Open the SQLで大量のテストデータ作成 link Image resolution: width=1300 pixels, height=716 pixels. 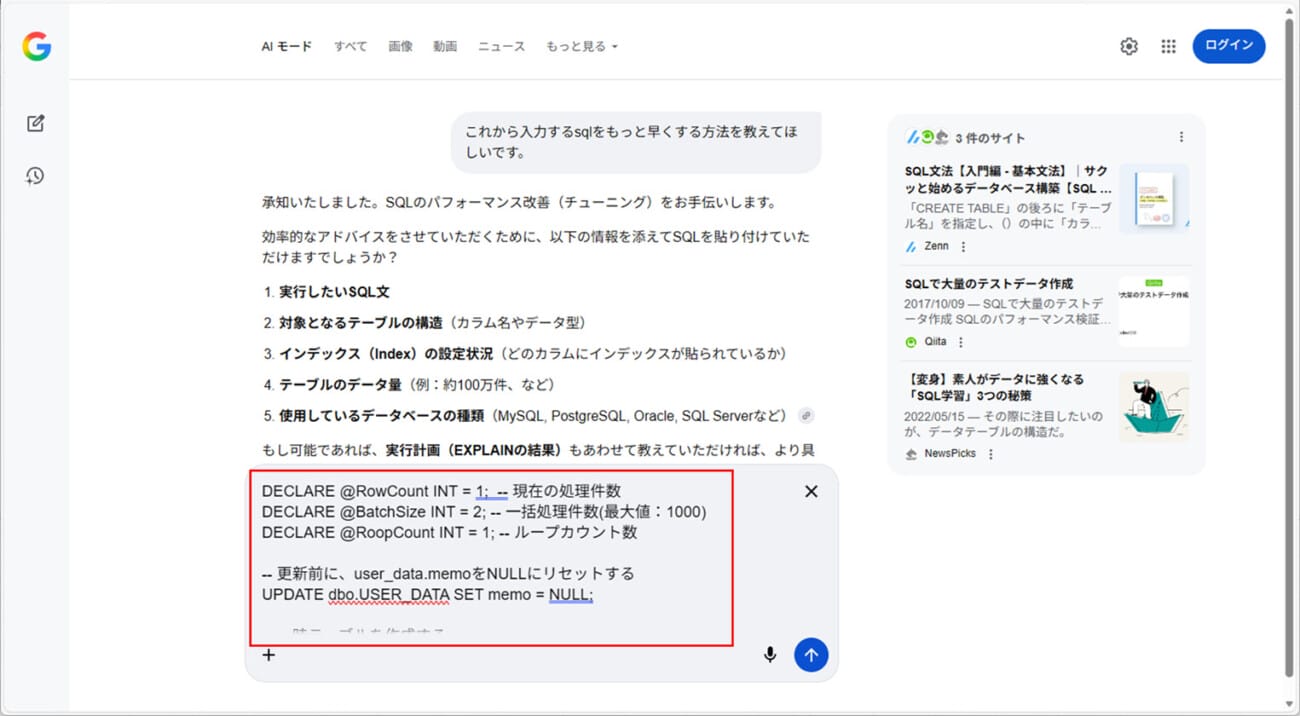tap(988, 284)
